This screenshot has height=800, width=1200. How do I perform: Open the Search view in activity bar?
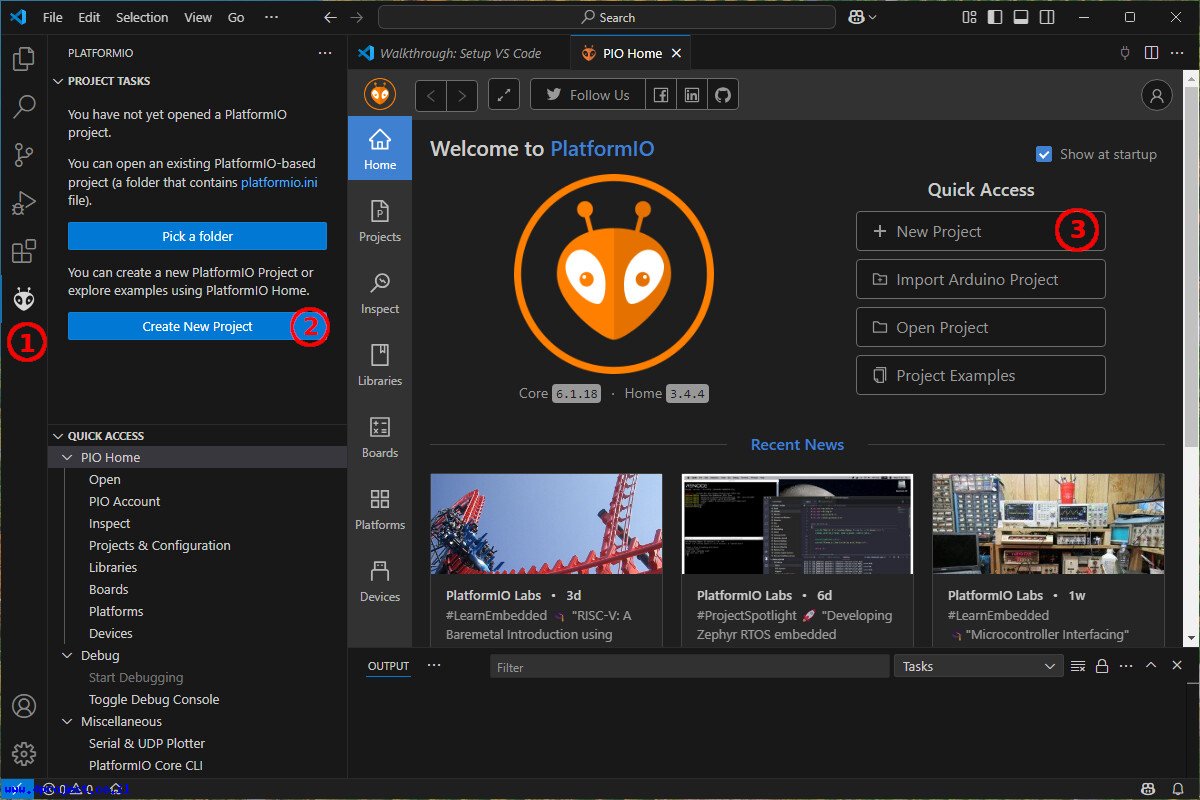coord(24,106)
